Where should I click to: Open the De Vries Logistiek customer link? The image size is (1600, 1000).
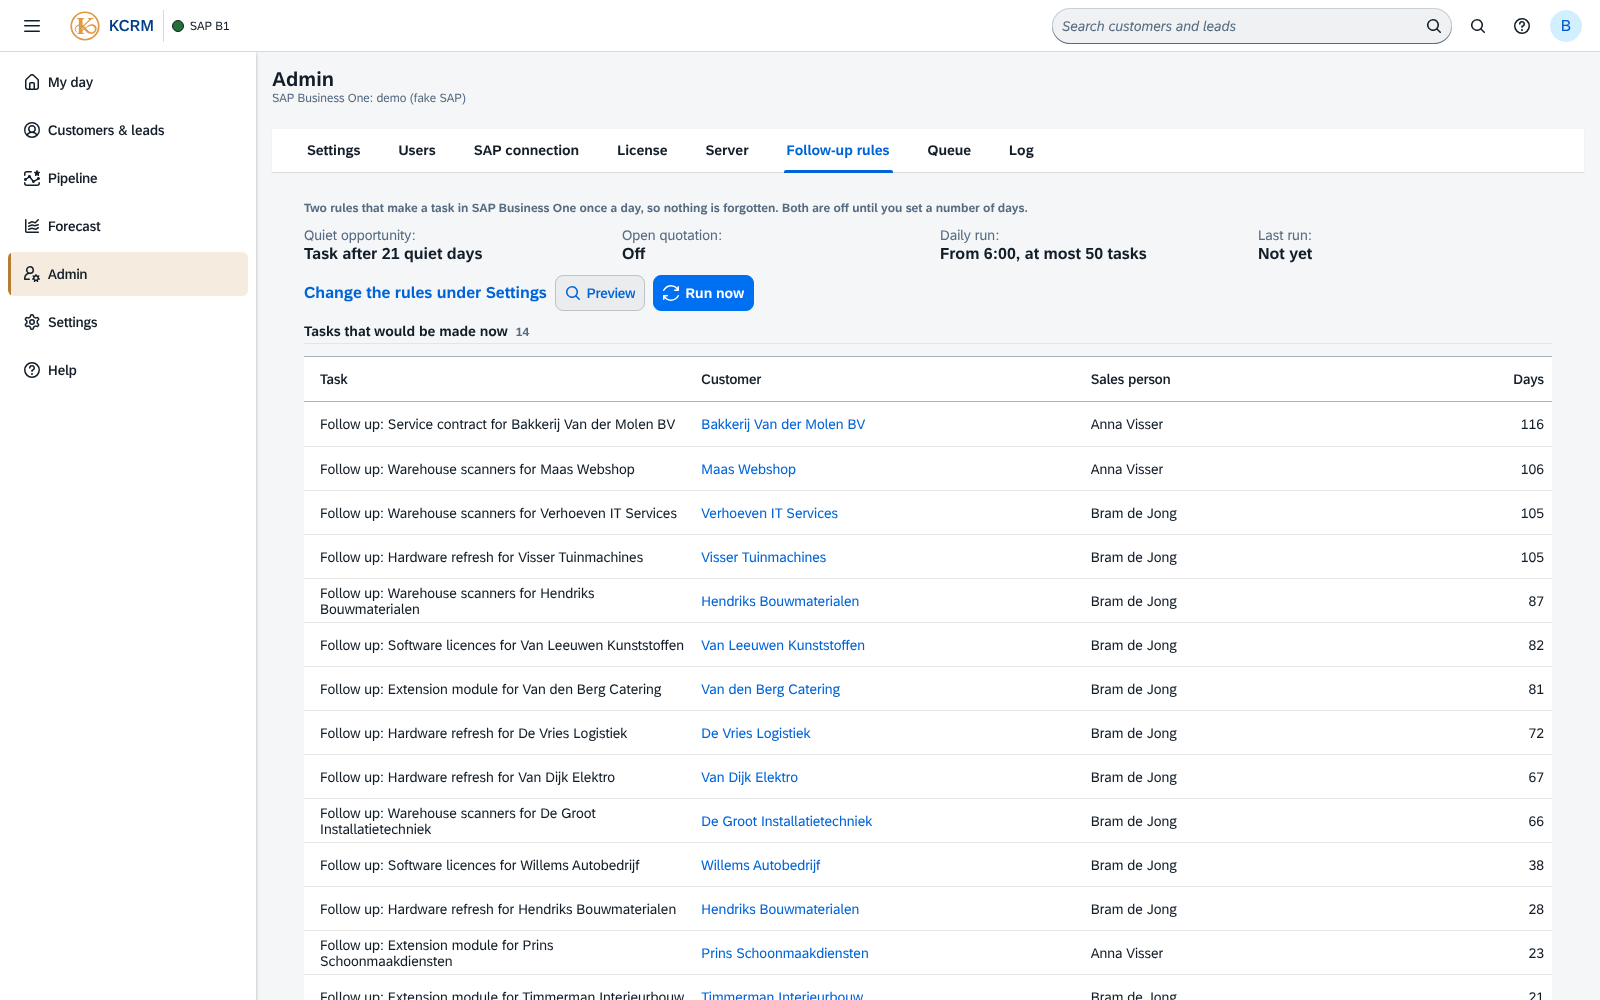755,733
